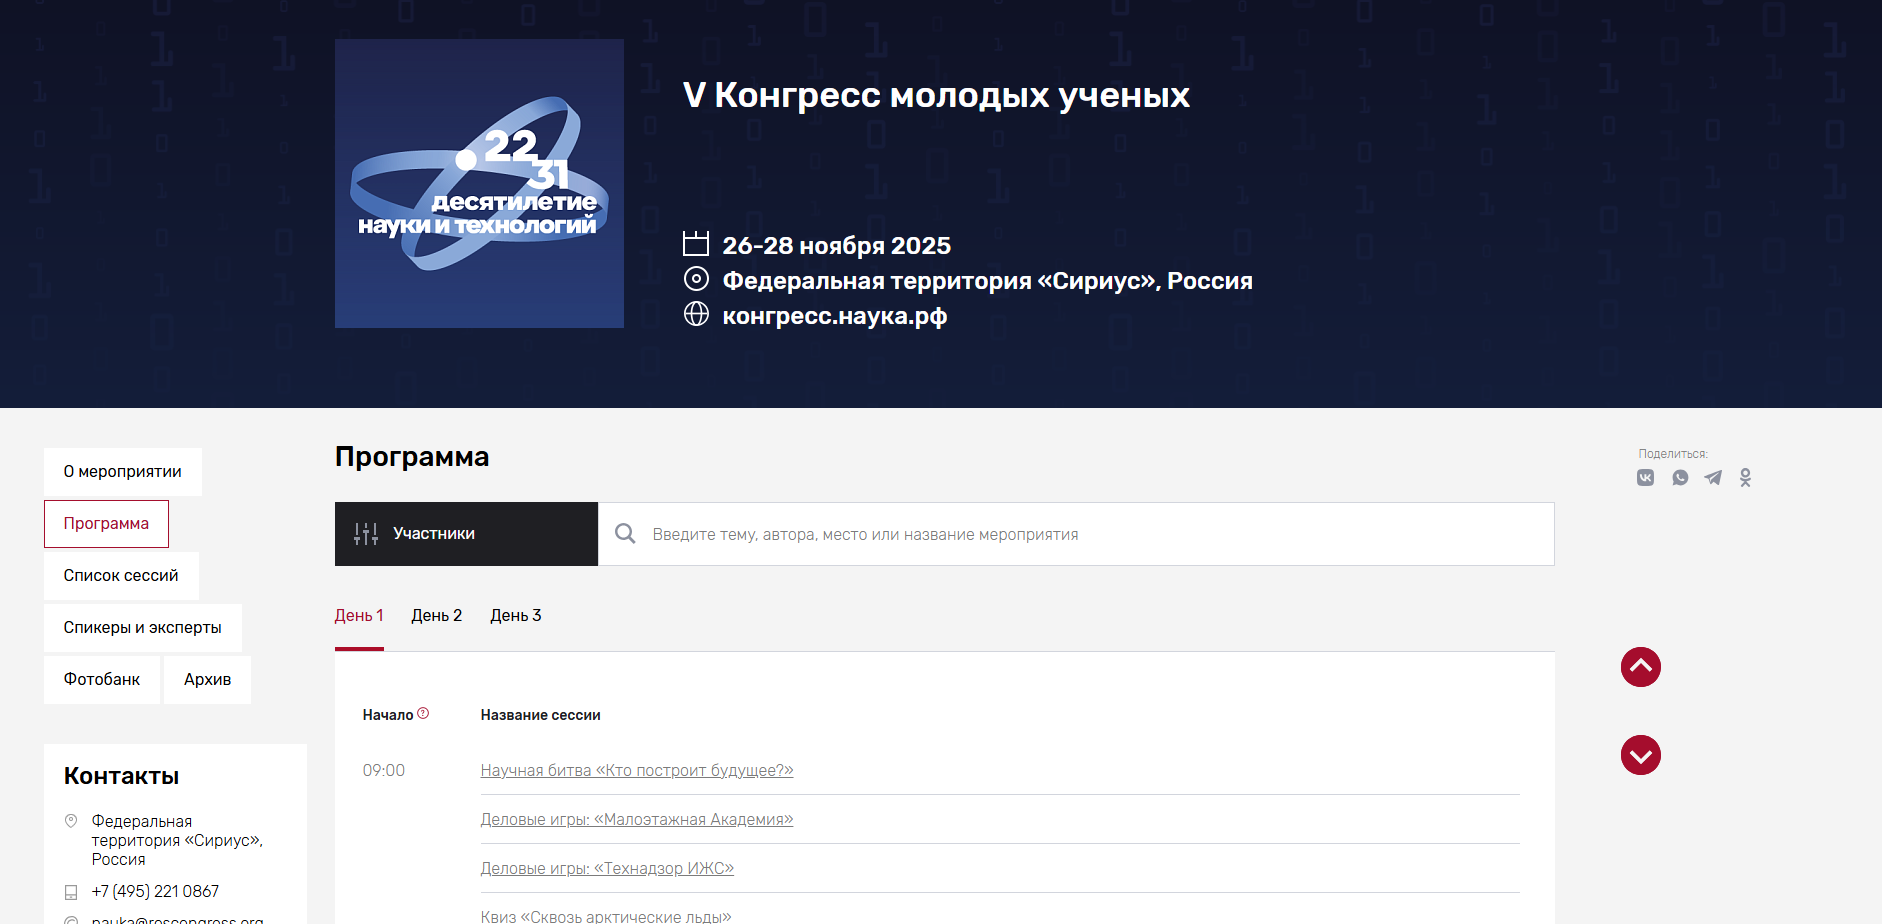The width and height of the screenshot is (1882, 924).
Task: Open the «Технадзор ИЖС» business game link
Action: click(607, 869)
